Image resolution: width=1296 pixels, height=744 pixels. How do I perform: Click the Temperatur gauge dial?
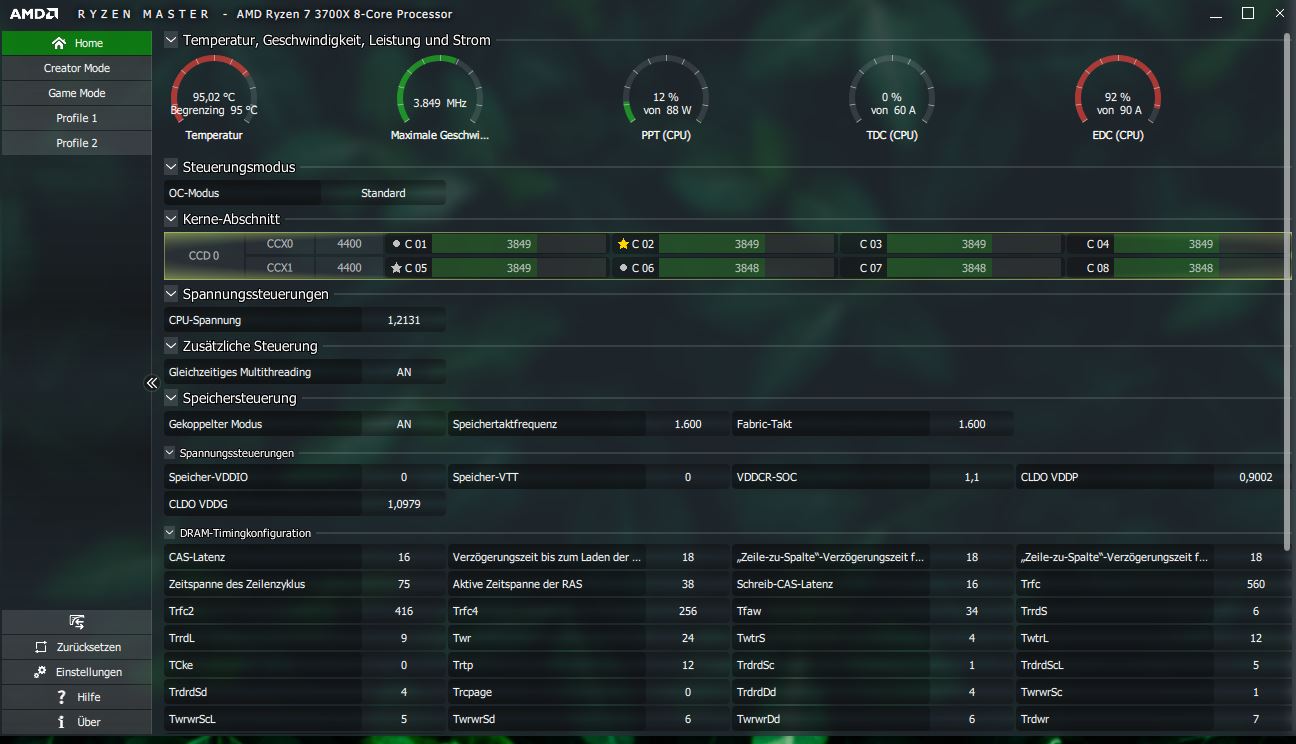pos(214,91)
